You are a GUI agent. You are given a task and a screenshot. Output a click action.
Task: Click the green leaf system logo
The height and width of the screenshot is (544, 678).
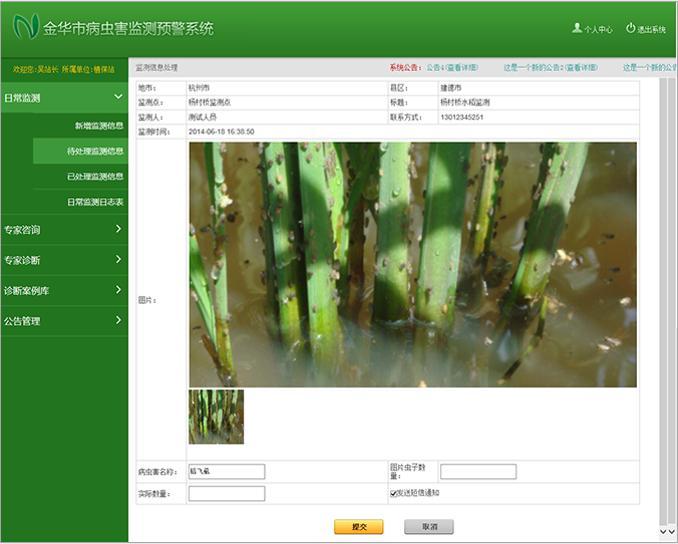click(x=26, y=27)
